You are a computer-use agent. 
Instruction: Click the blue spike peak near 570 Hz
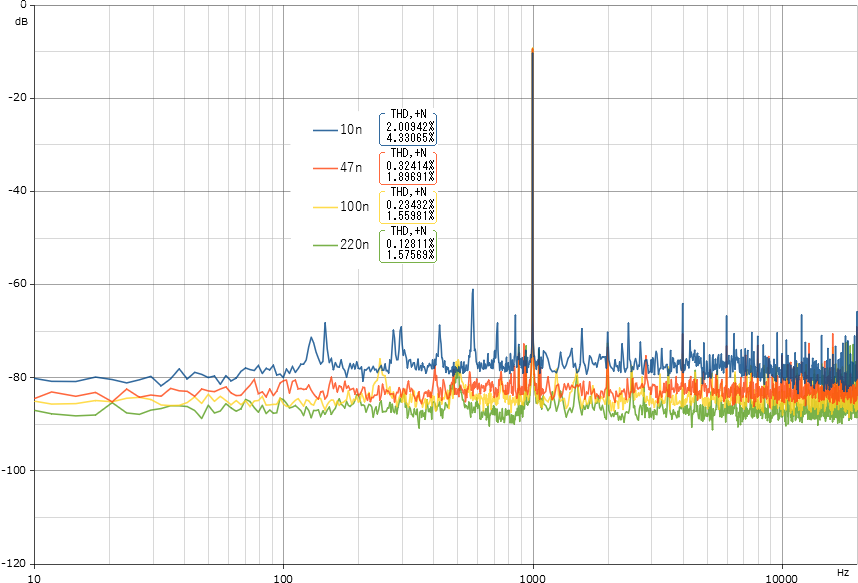pyautogui.click(x=473, y=290)
